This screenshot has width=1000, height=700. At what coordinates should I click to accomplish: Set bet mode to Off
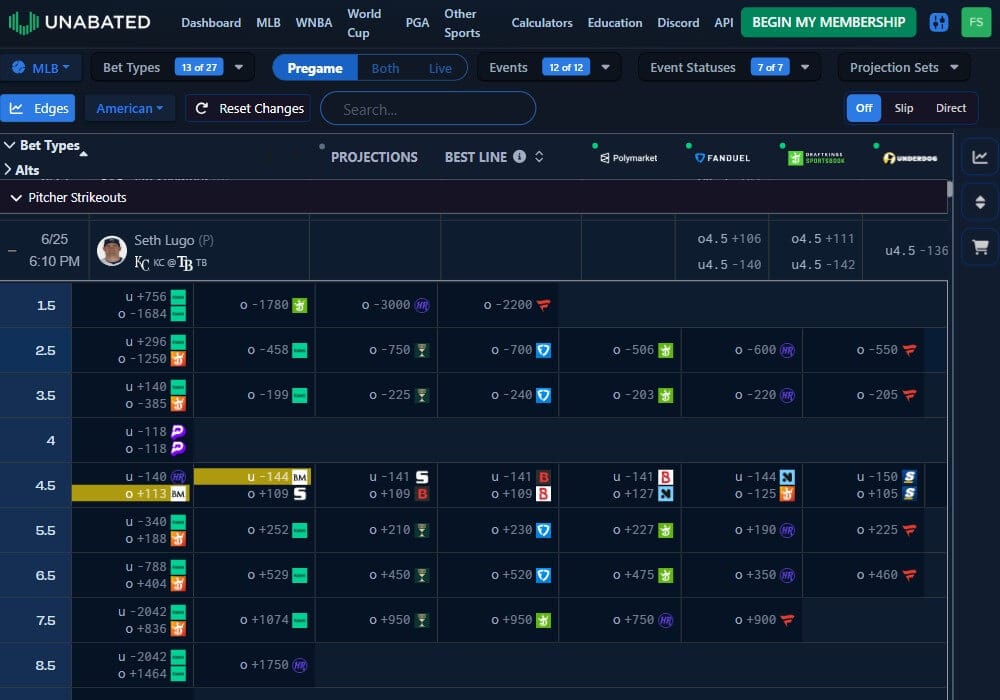(x=864, y=108)
